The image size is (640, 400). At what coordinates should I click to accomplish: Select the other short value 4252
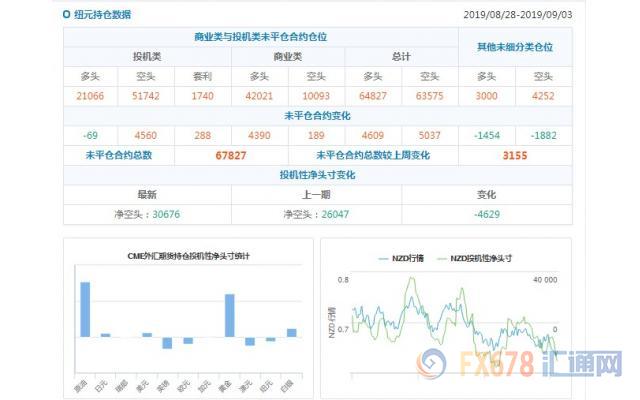point(543,96)
